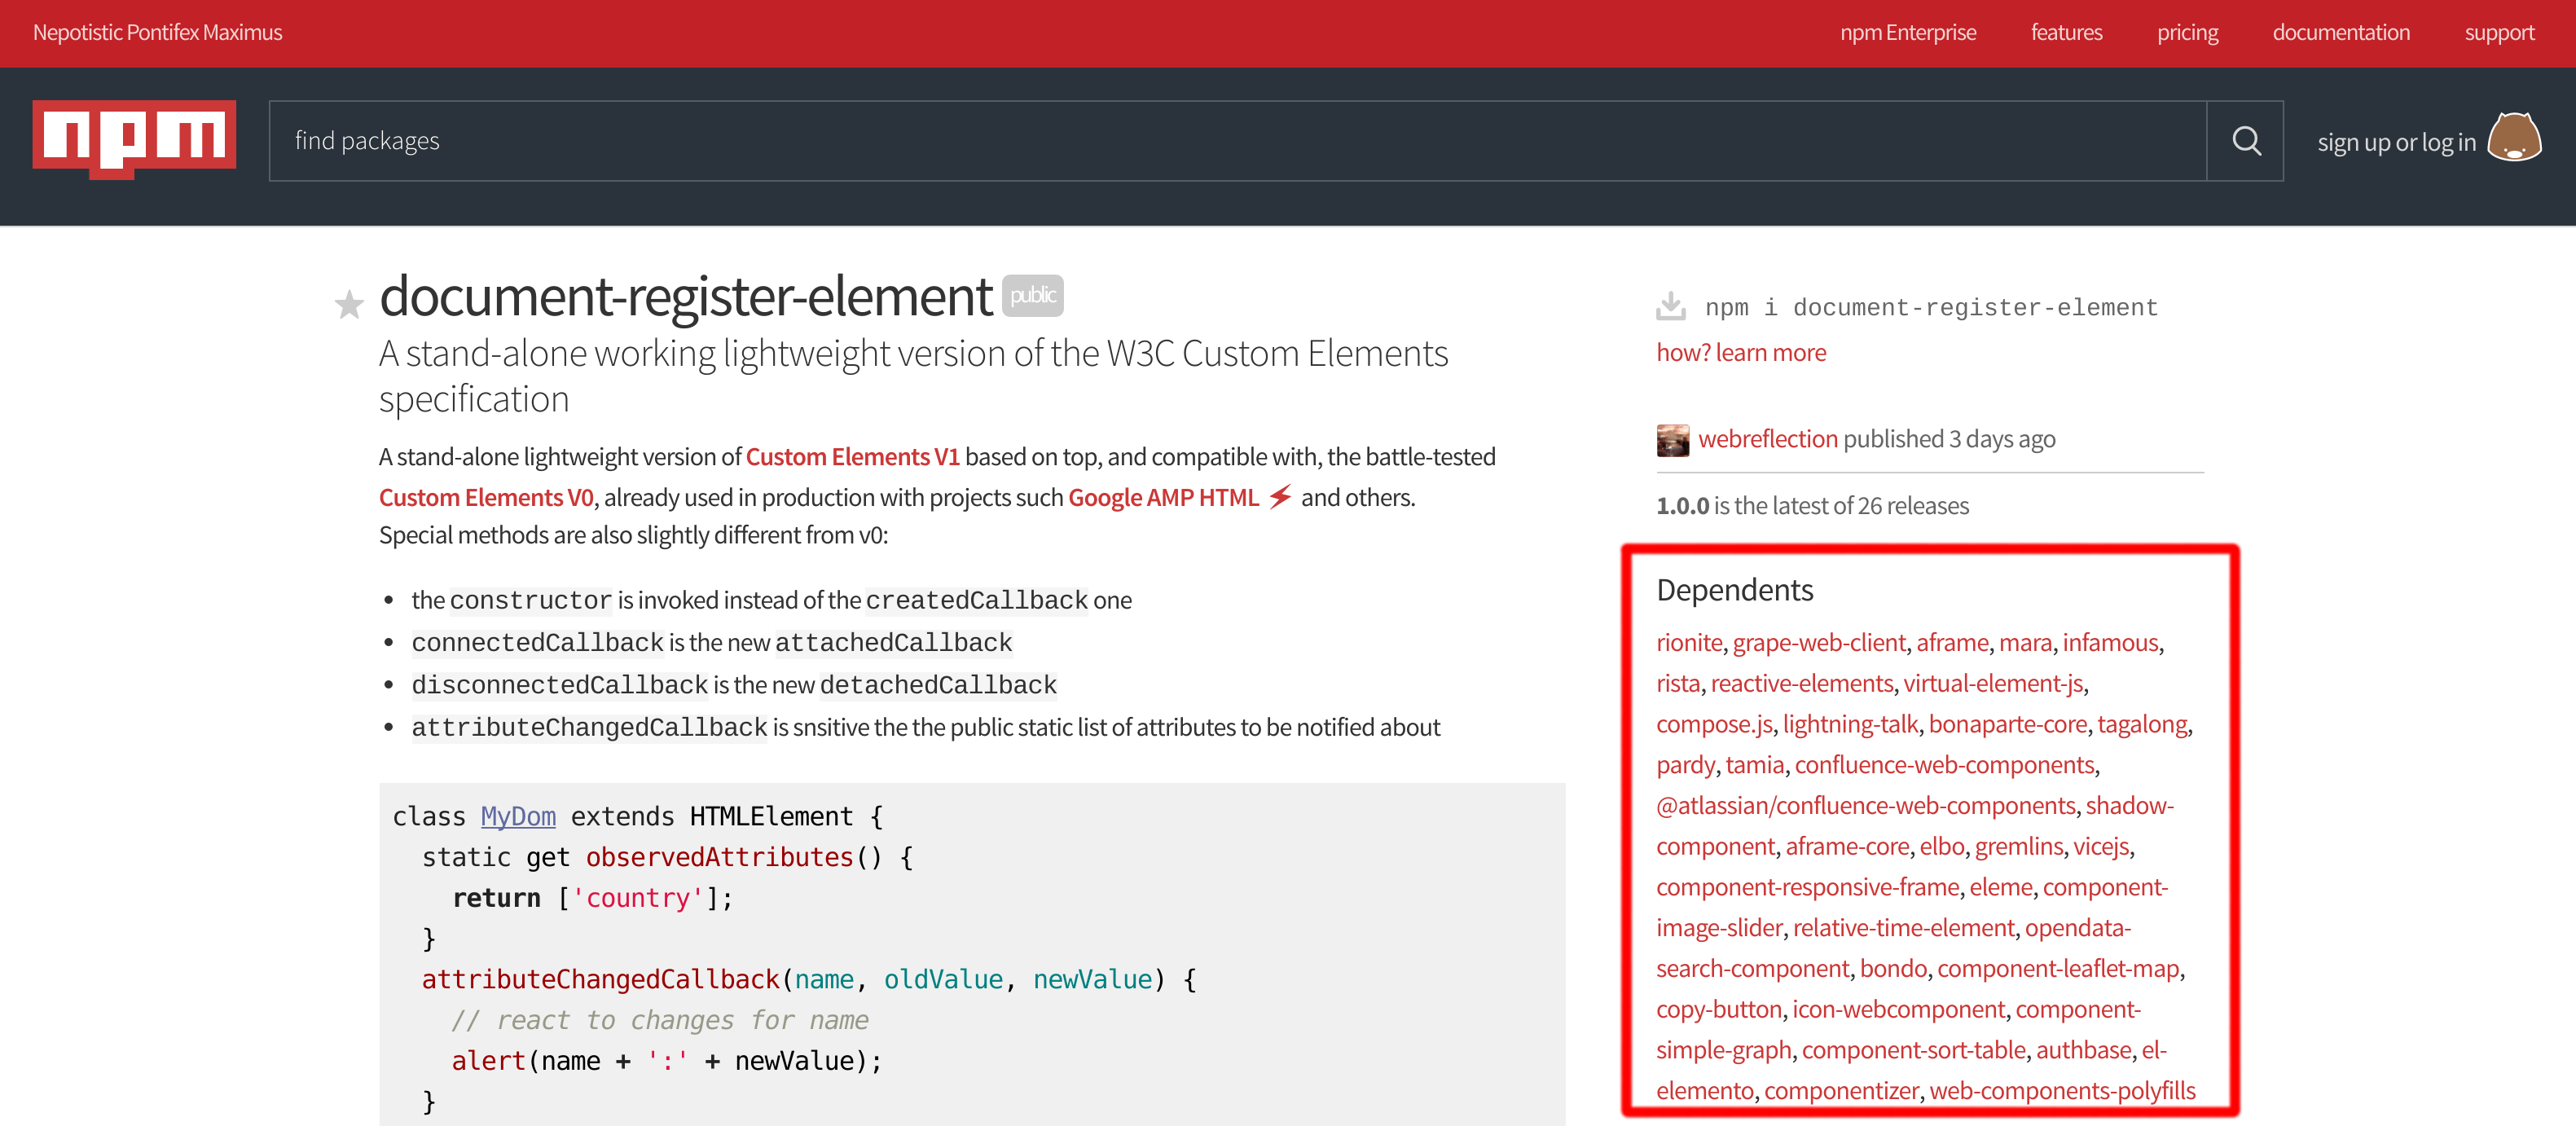
Task: Open the rionite dependent package
Action: click(1688, 642)
